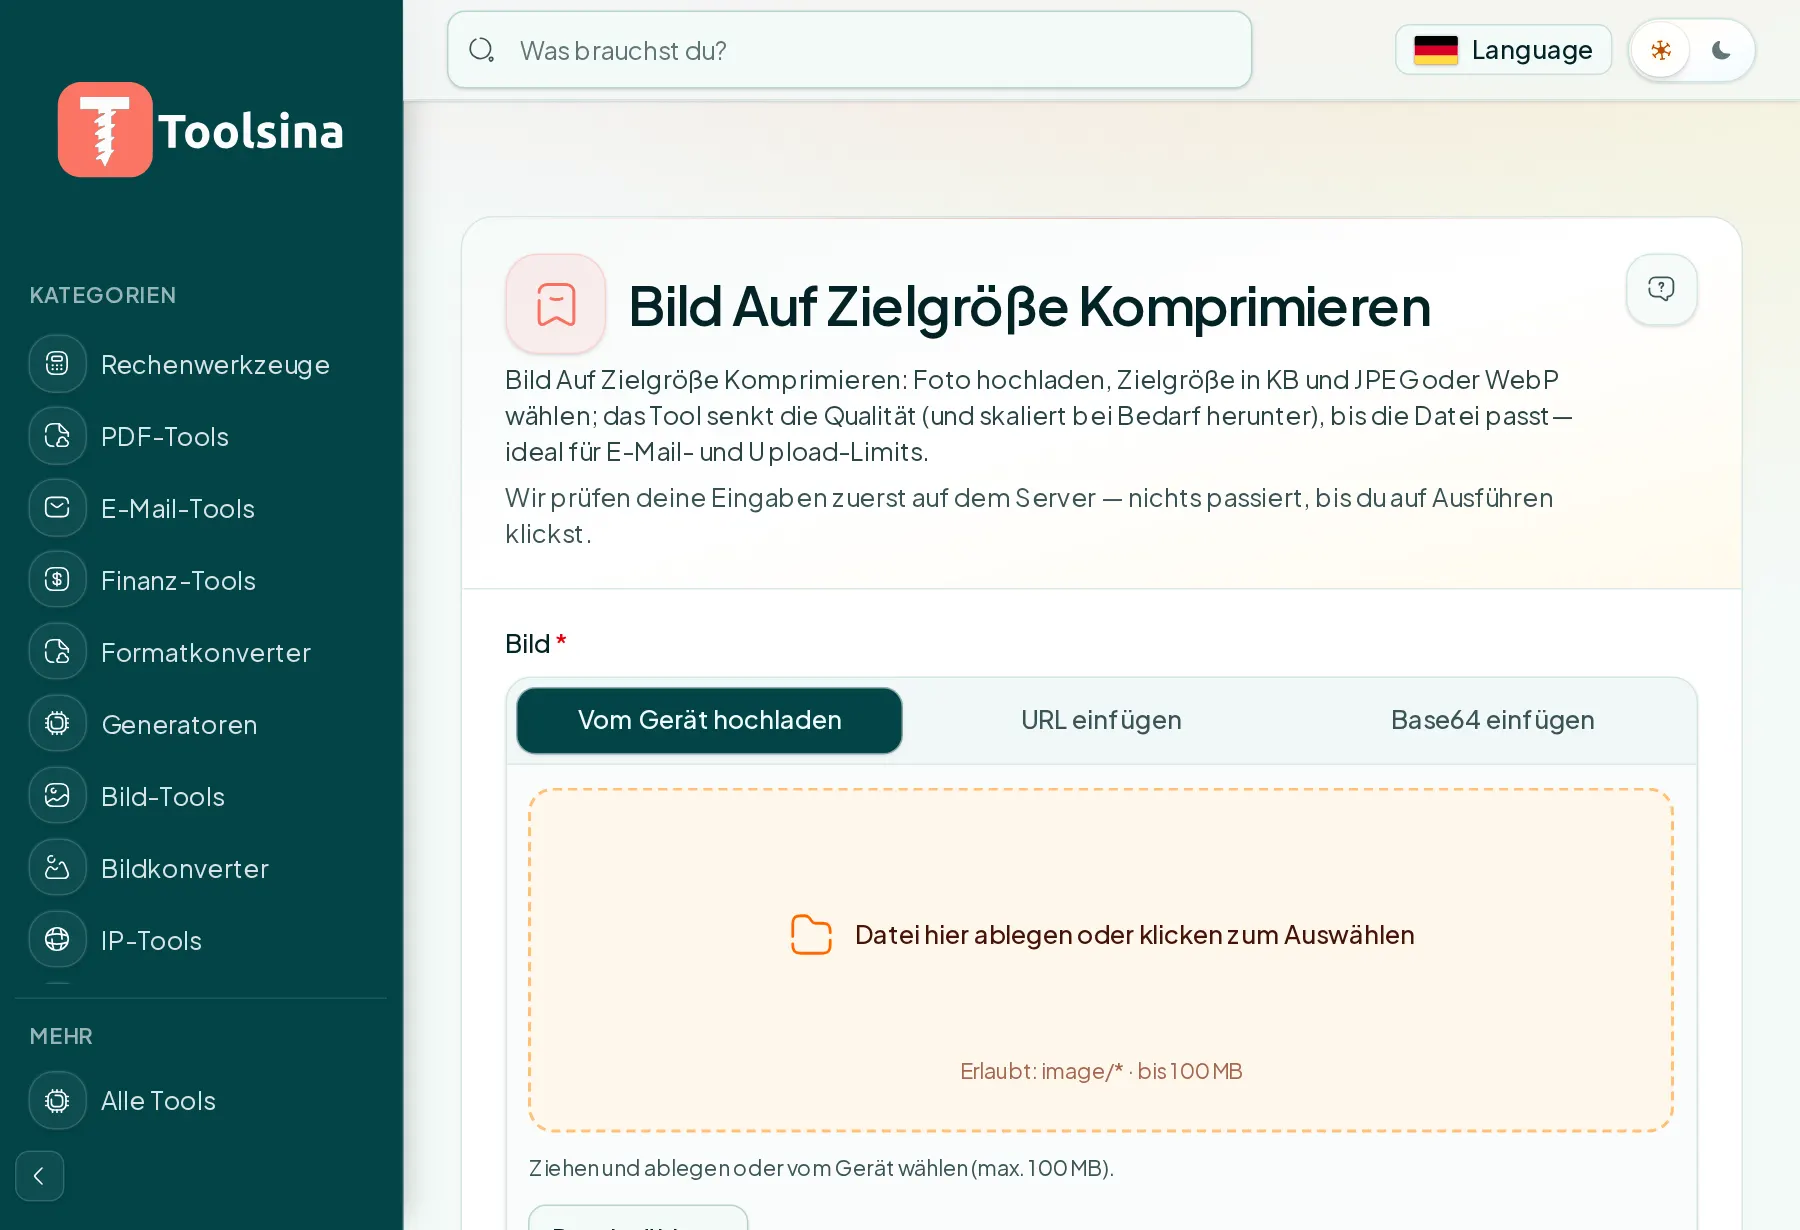The image size is (1800, 1230).
Task: Click the bookmark tool icon beside the title
Action: click(556, 304)
